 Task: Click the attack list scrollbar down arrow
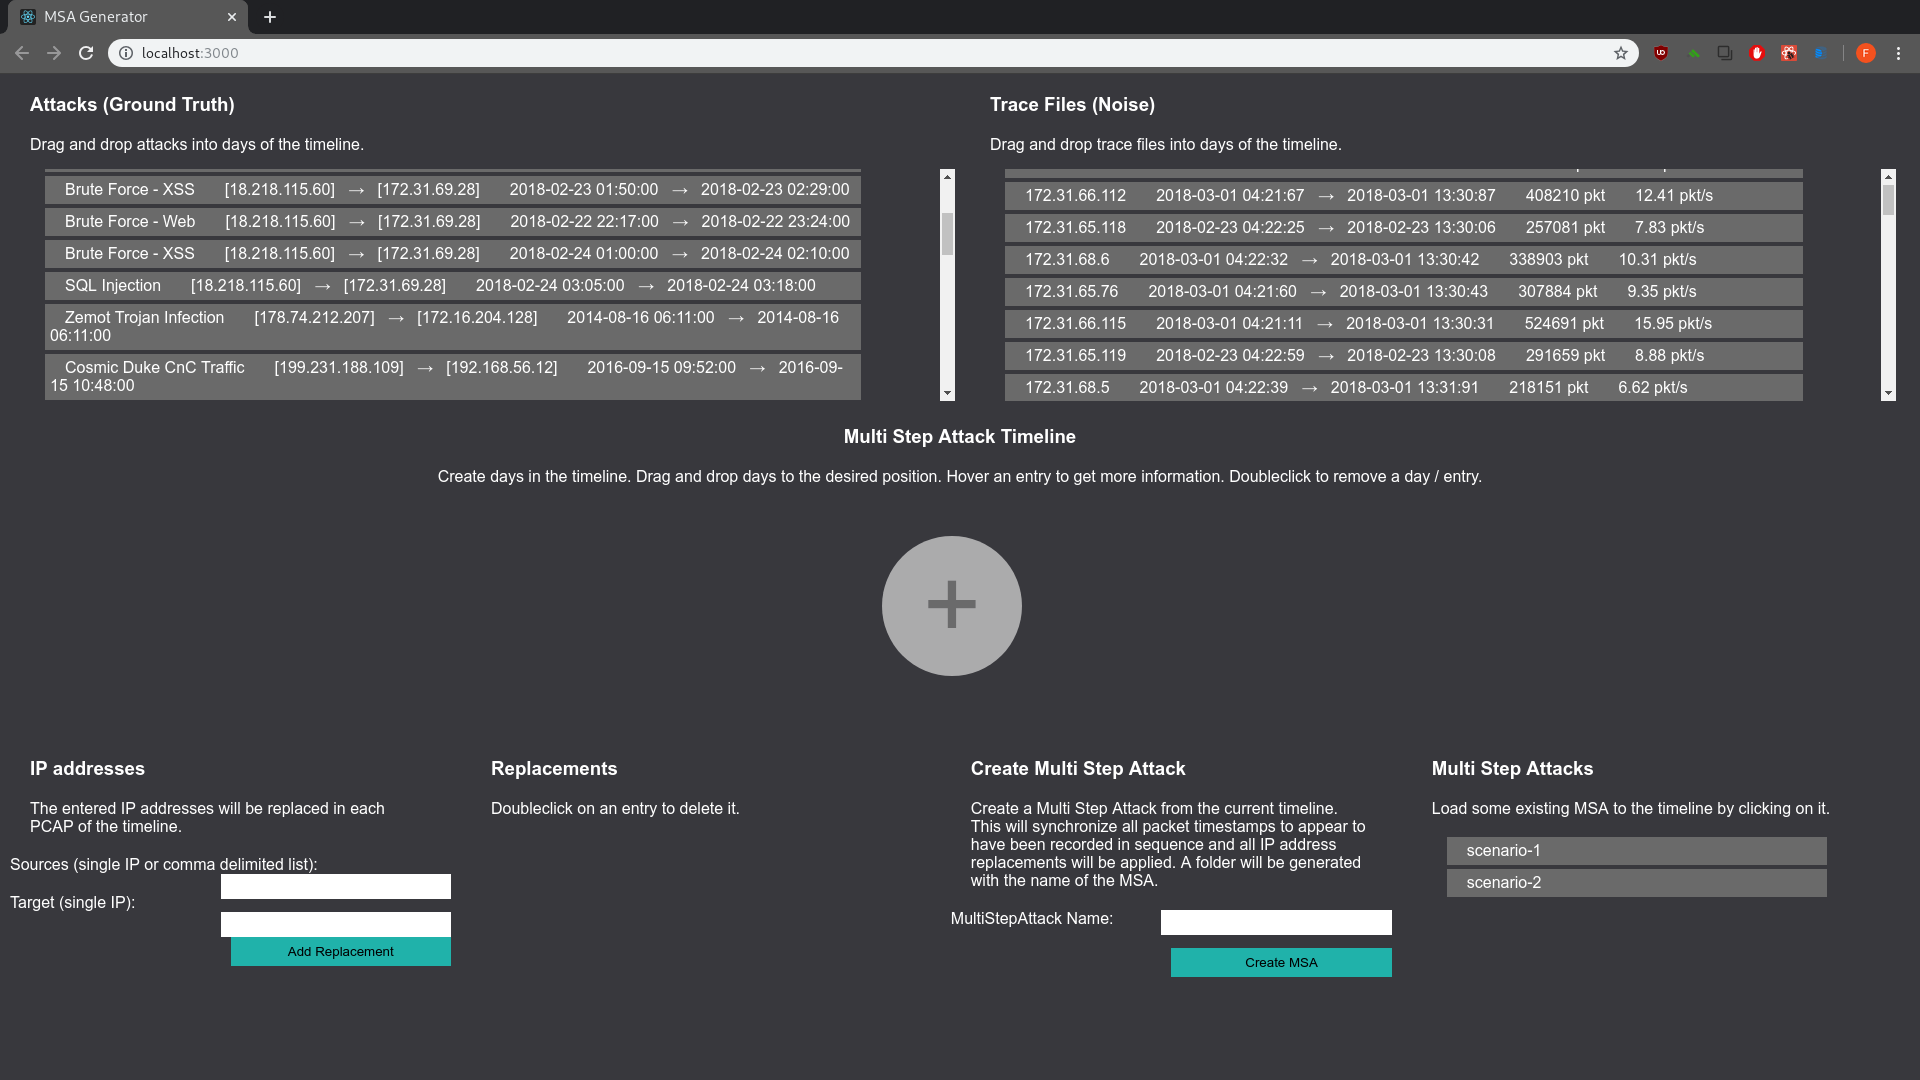947,394
